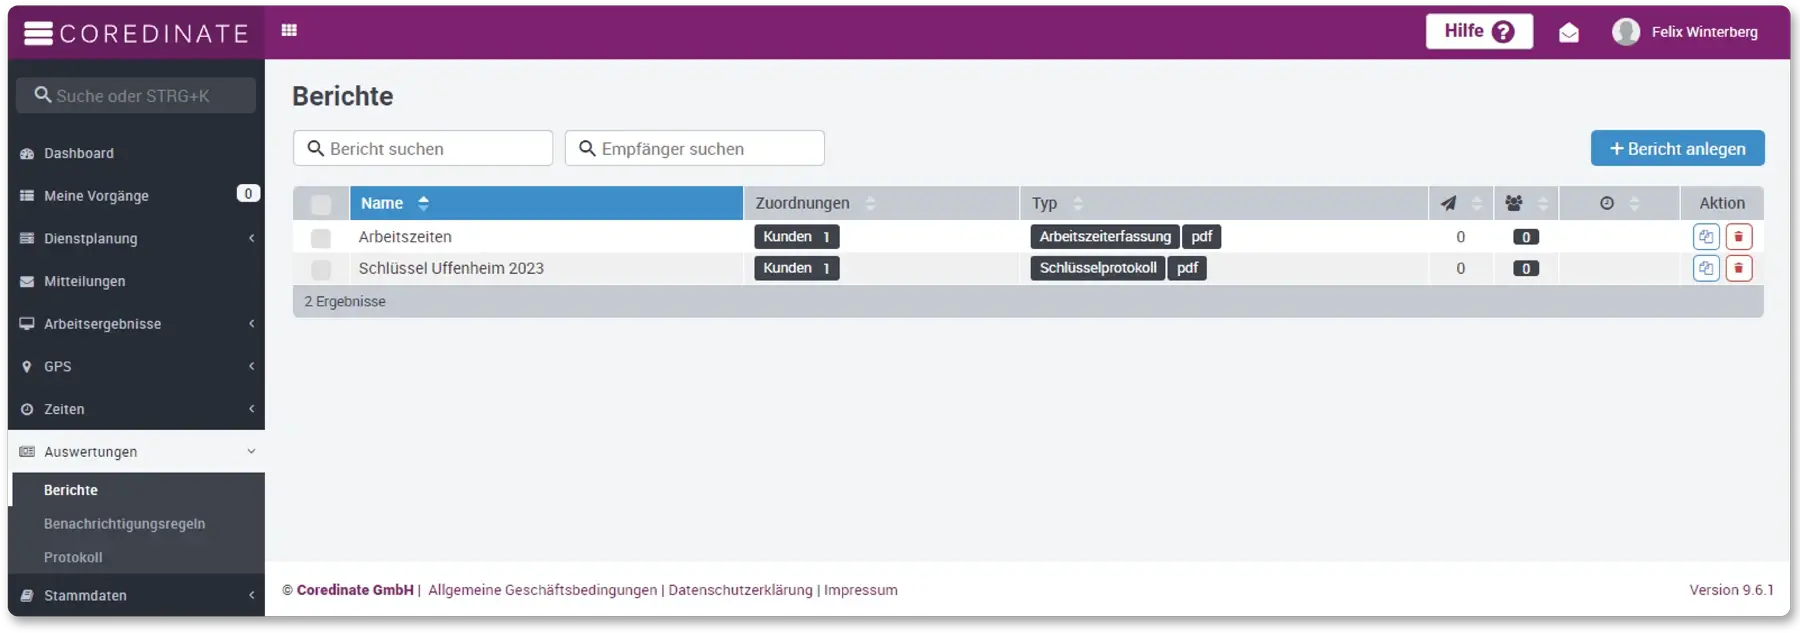Toggle the select-all checkbox in table header
1800x633 pixels.
pyautogui.click(x=321, y=204)
